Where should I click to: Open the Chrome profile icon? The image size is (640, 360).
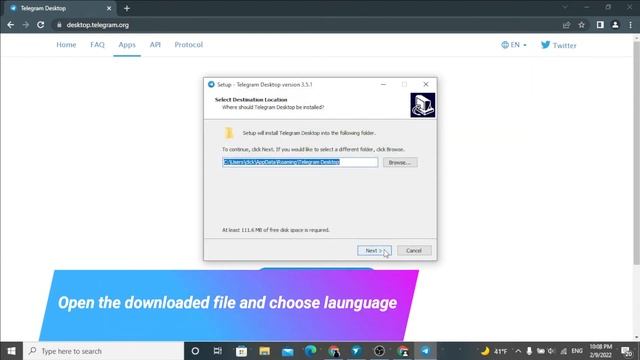click(615, 25)
